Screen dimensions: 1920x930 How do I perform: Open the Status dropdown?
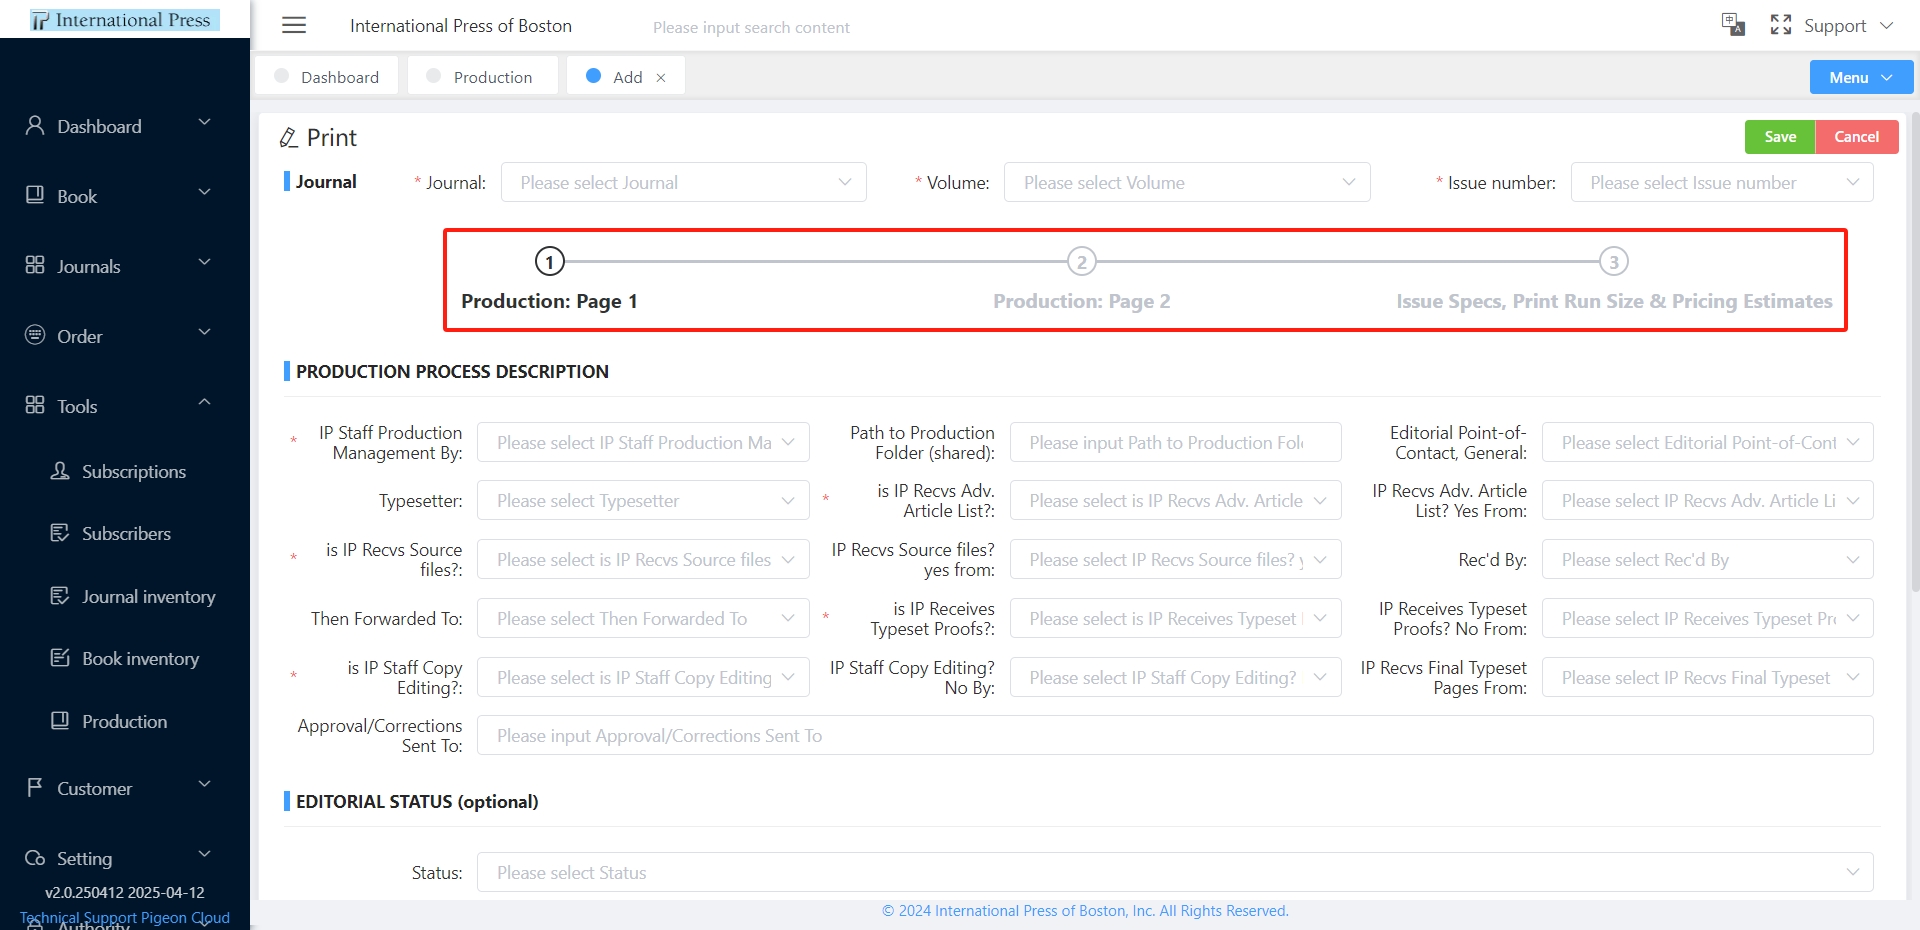(x=1175, y=872)
